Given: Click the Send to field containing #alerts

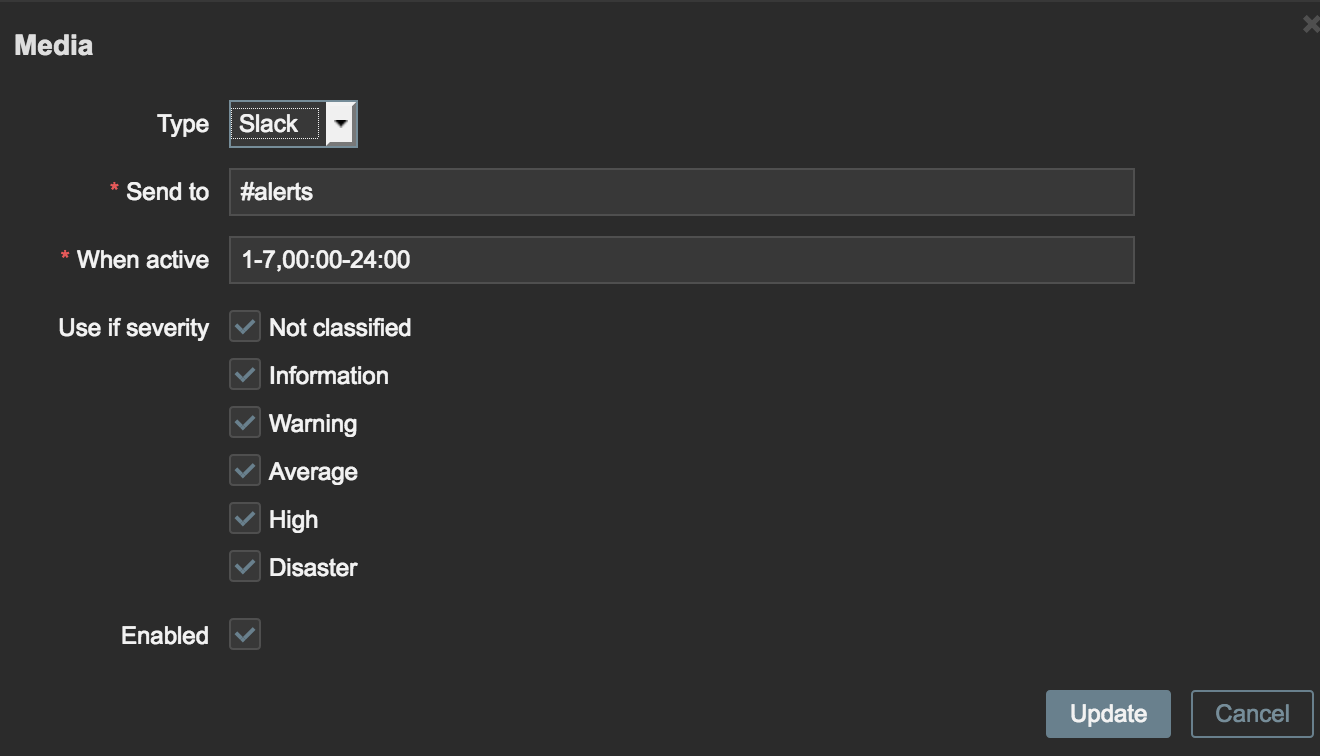Looking at the screenshot, I should pyautogui.click(x=680, y=191).
